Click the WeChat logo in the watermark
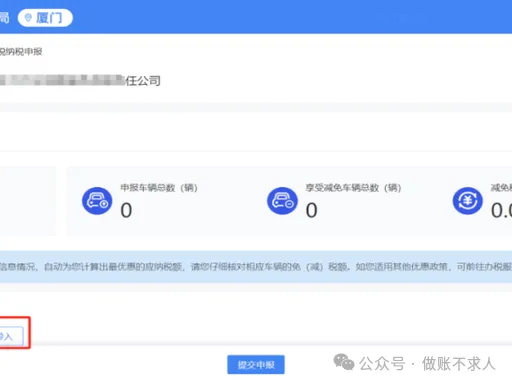 pyautogui.click(x=344, y=362)
